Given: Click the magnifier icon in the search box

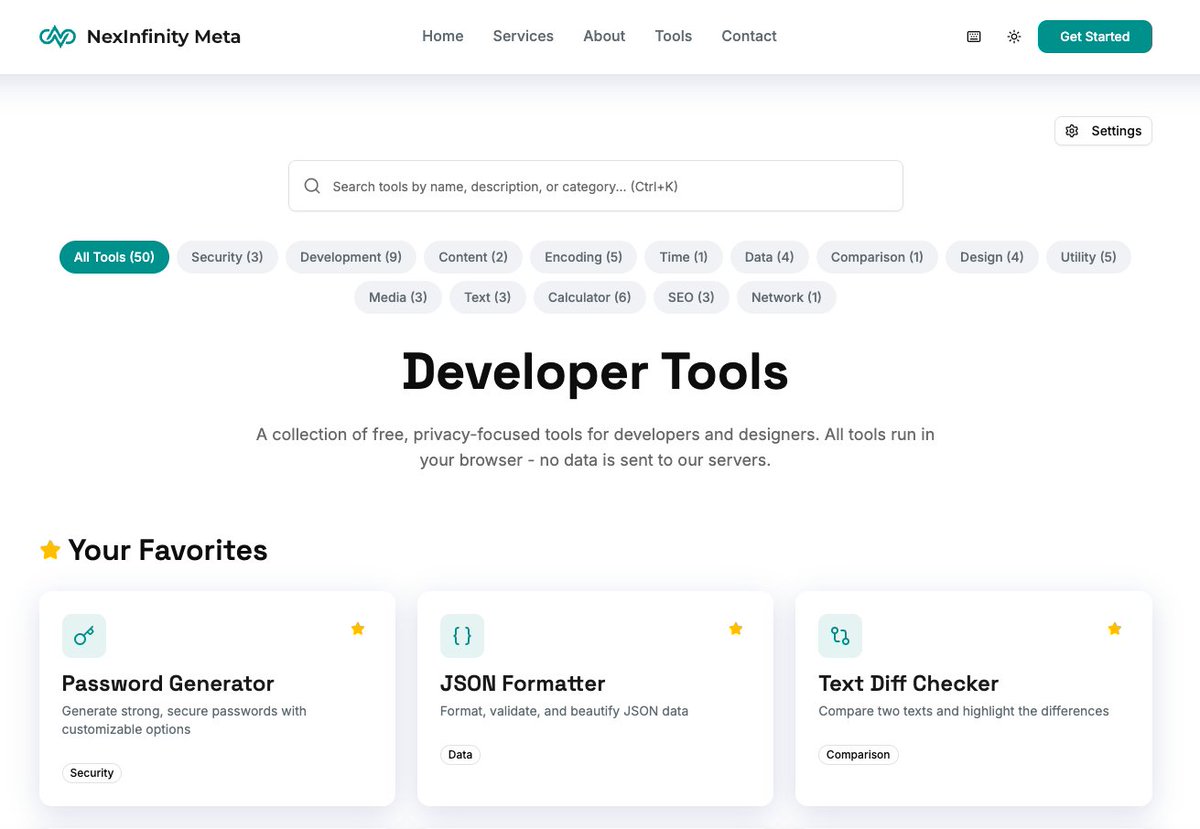Looking at the screenshot, I should click(x=312, y=186).
